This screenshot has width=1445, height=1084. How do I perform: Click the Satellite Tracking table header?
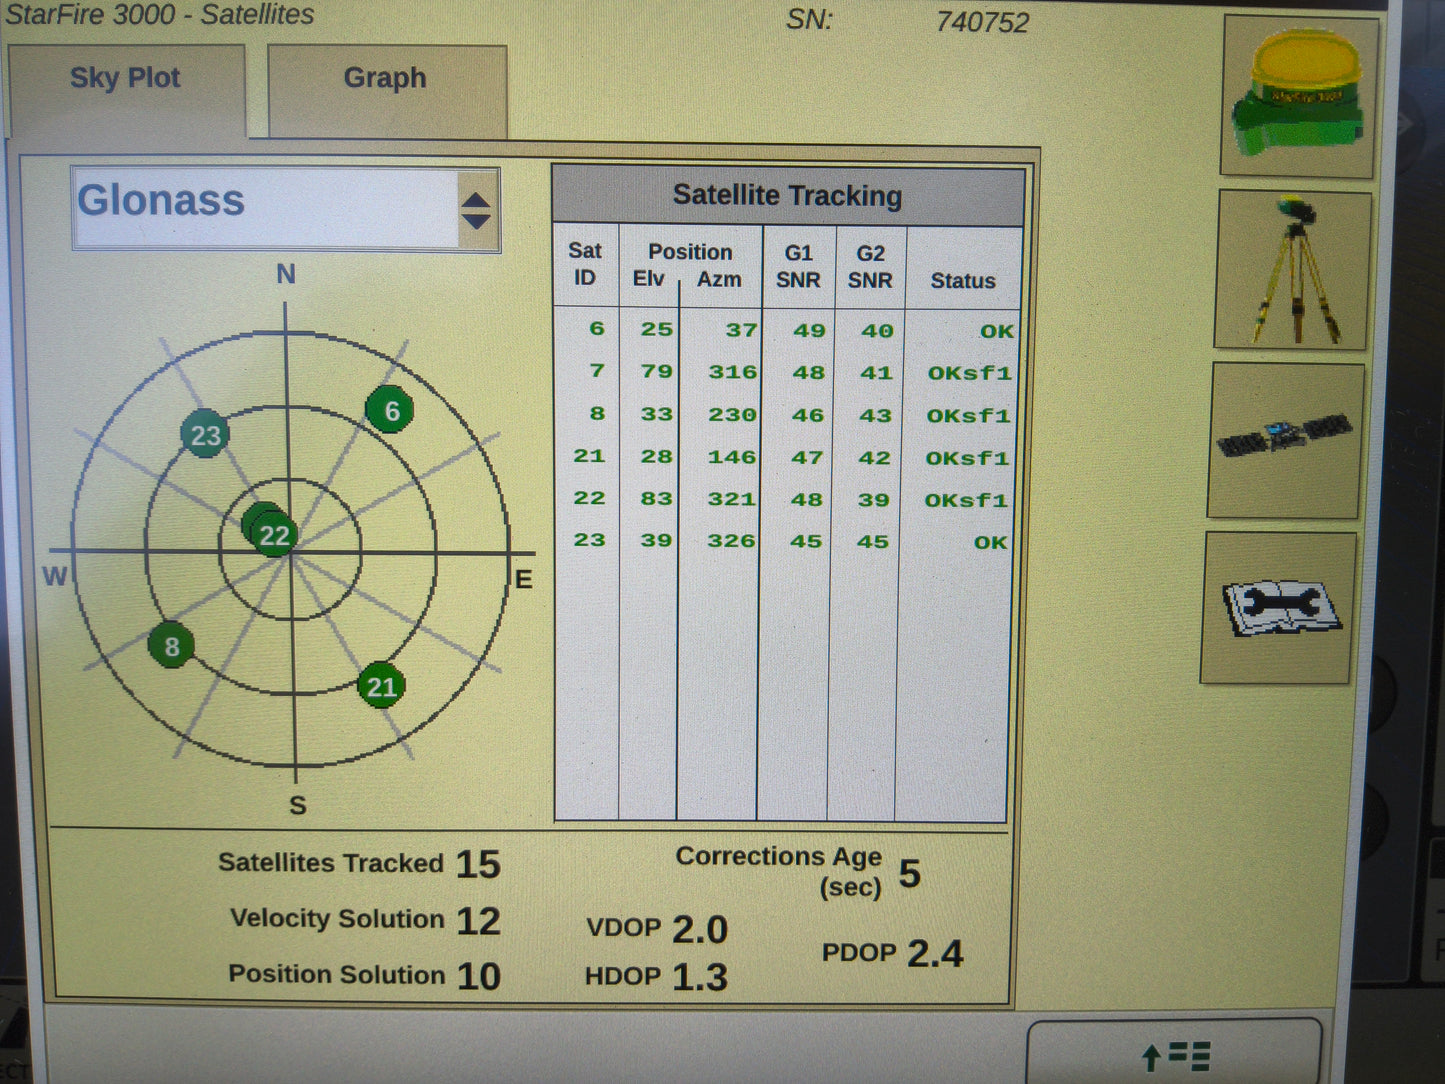788,196
